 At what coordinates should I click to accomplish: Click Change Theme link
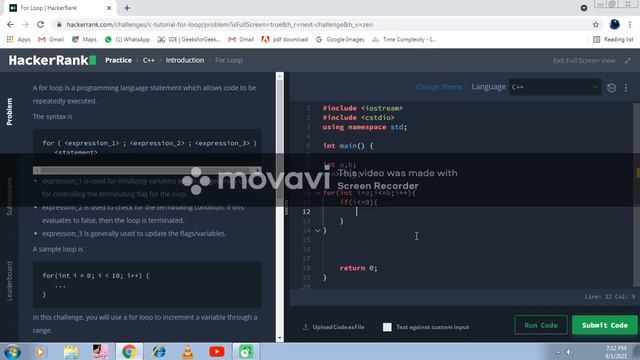pos(439,87)
